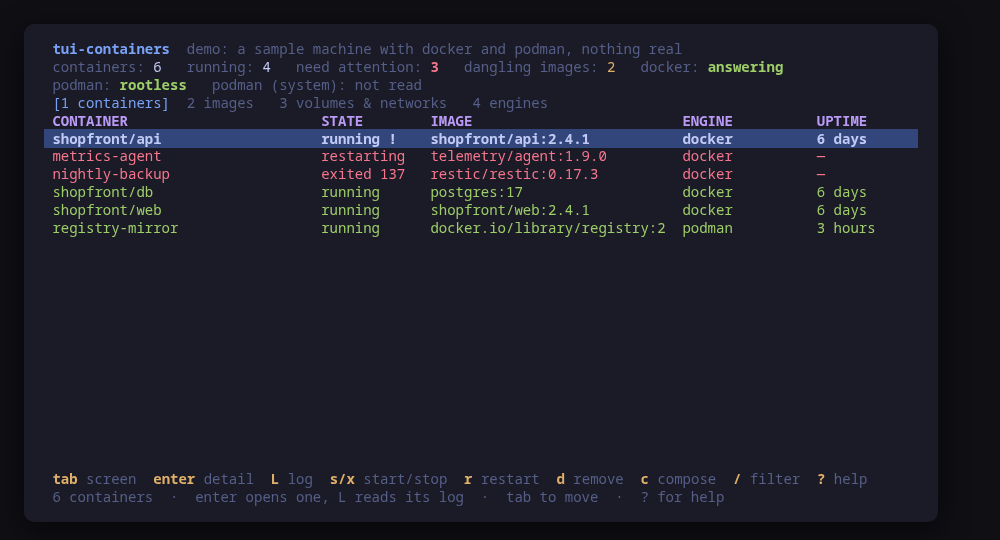1000x540 pixels.
Task: Select the registry-mirror container row
Action: tap(481, 228)
